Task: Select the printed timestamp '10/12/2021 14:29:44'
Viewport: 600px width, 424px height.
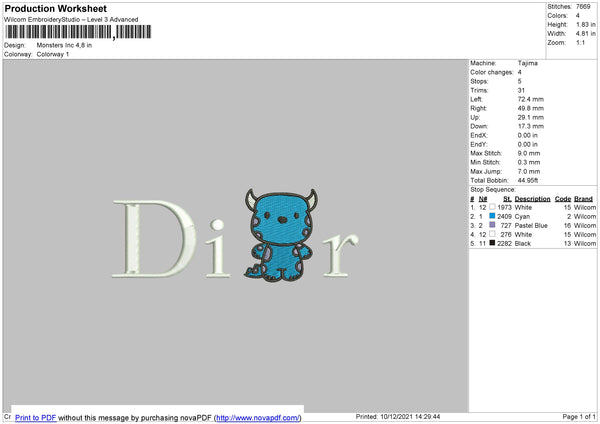Action: (x=410, y=416)
